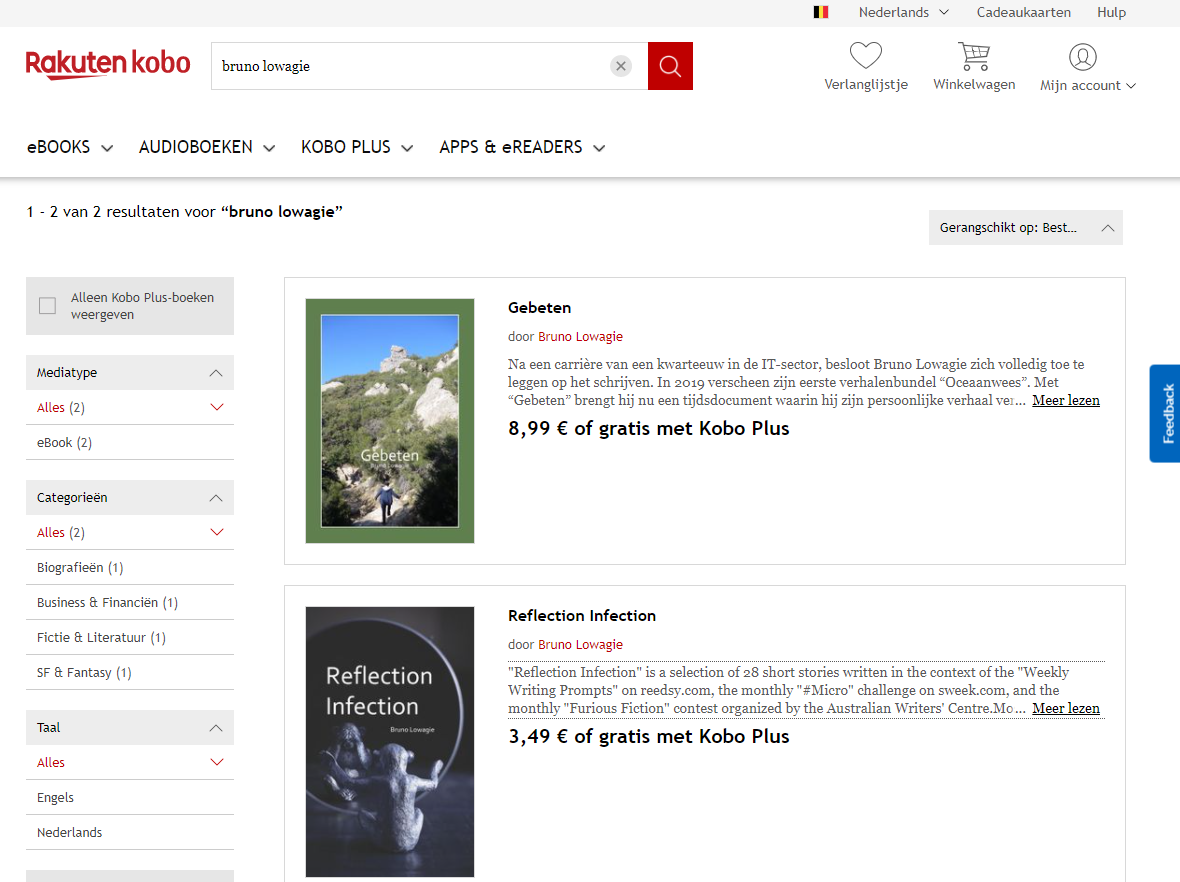This screenshot has width=1180, height=882.
Task: Collapse the Categorieën filter section
Action: pyautogui.click(x=129, y=497)
